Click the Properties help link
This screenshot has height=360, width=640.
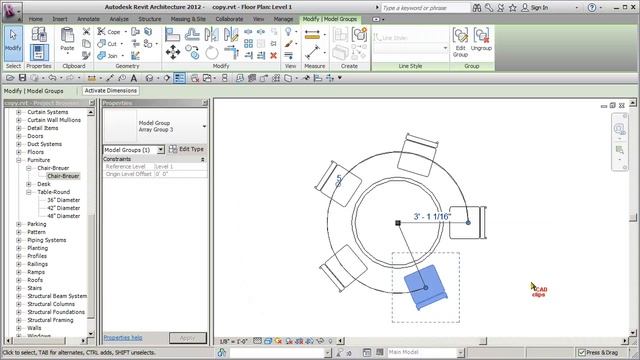tap(123, 338)
